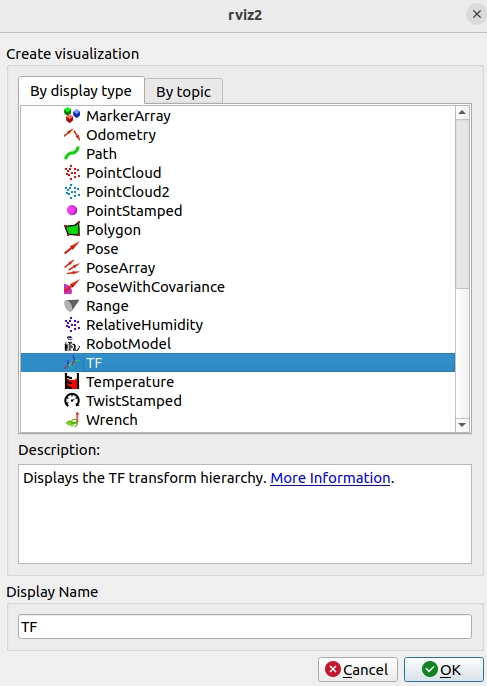Pick the green Path icon
Screen dimensions: 487x686
72,154
